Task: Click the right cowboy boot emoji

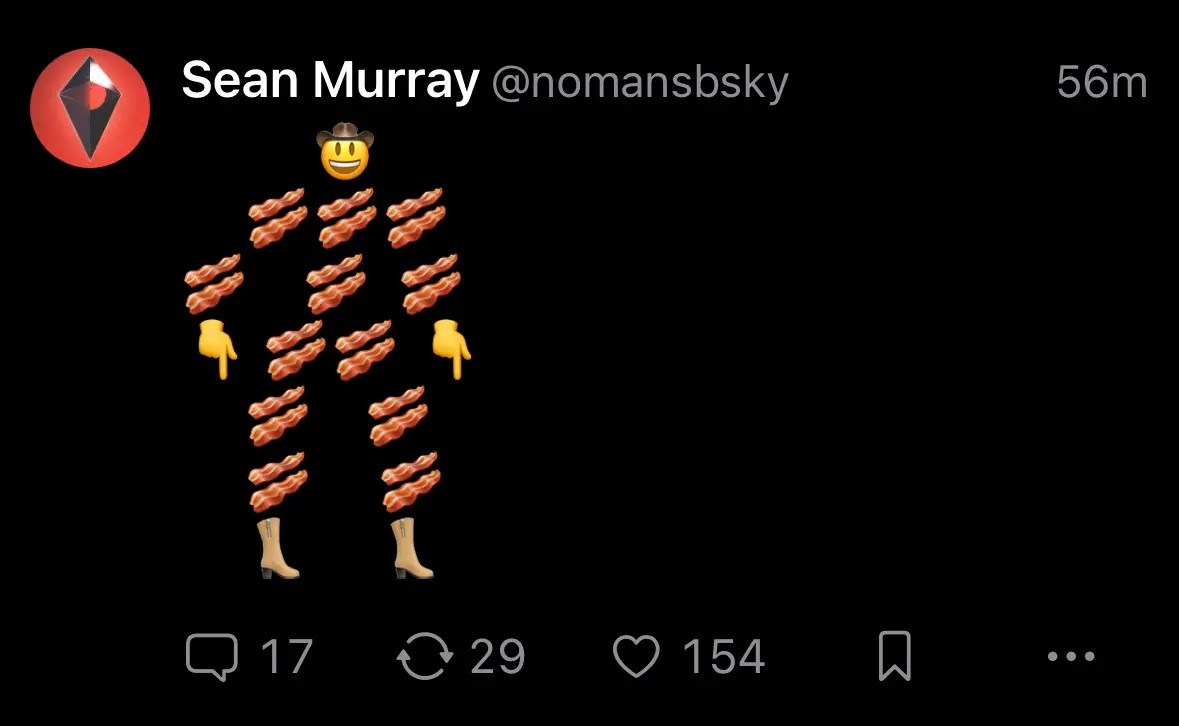Action: pyautogui.click(x=412, y=548)
